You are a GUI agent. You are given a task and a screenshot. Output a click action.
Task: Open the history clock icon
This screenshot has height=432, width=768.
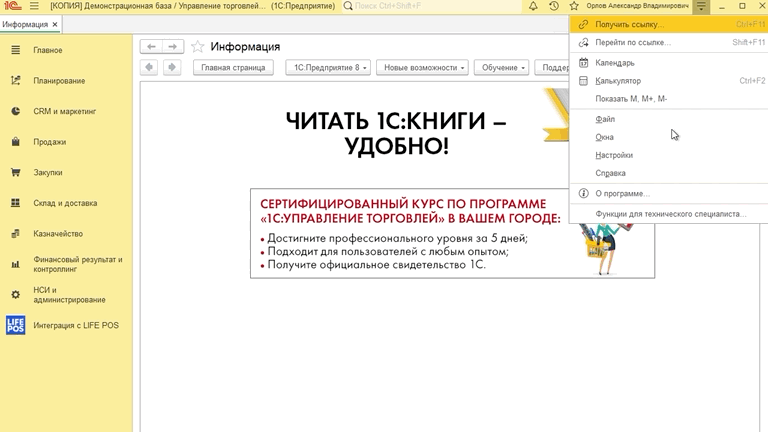point(553,6)
